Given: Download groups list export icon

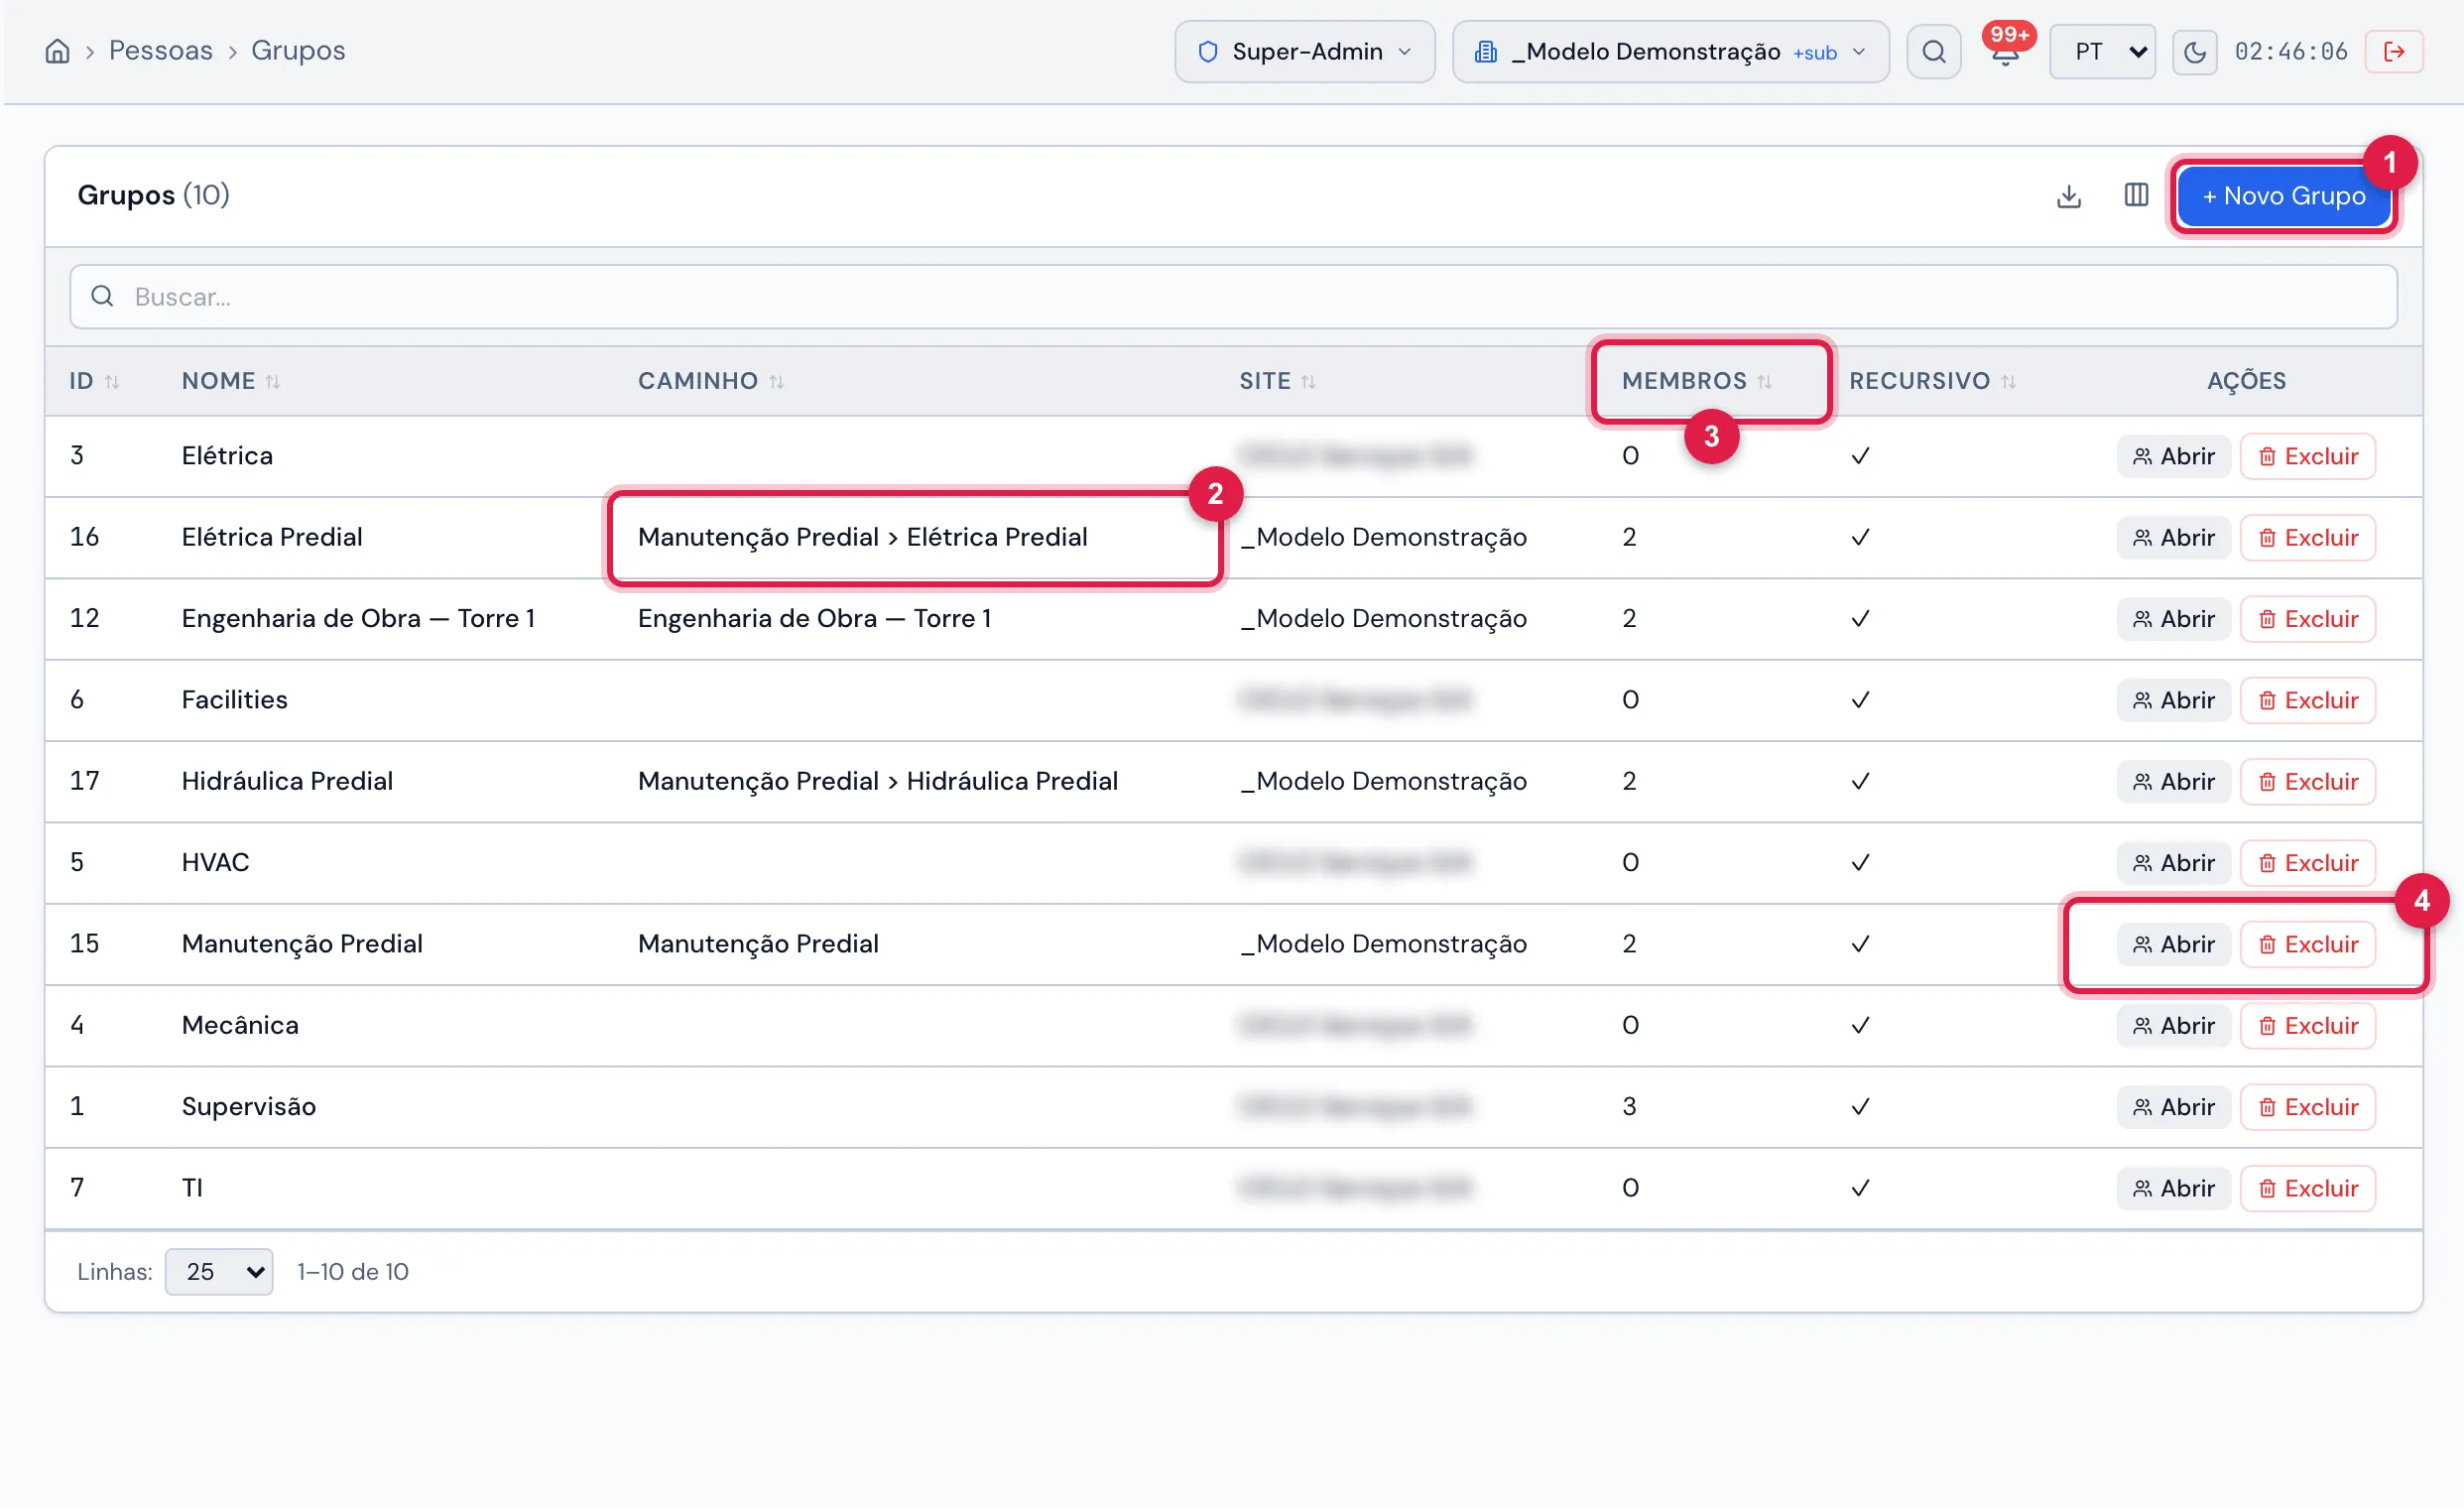Looking at the screenshot, I should coord(2068,195).
